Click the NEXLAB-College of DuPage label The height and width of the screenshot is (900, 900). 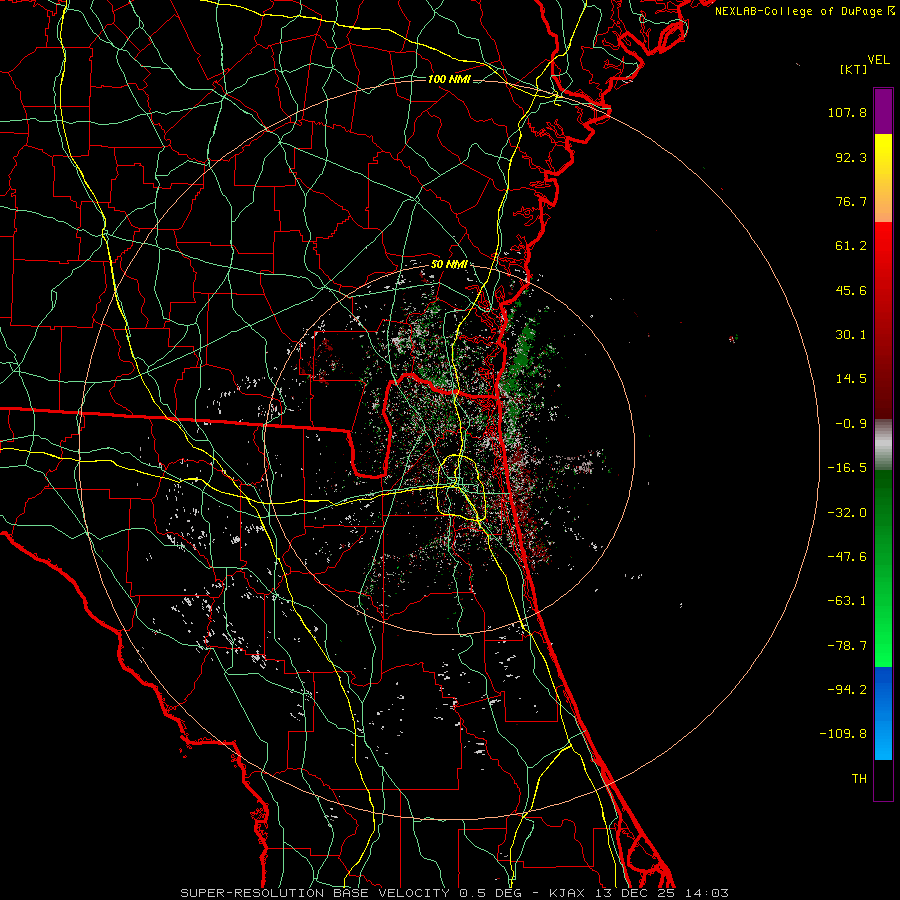coord(805,11)
